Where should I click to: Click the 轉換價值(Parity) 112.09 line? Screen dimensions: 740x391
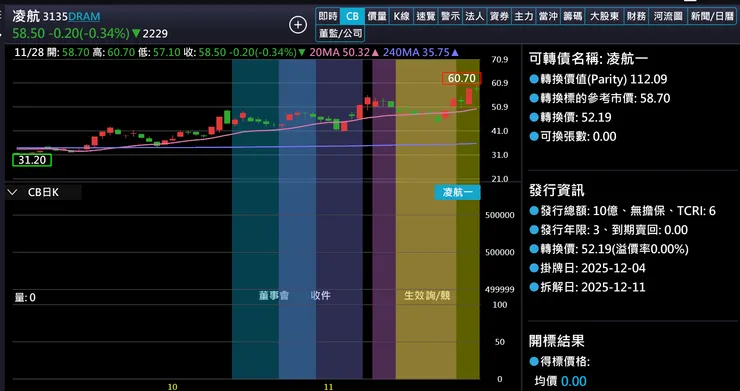pyautogui.click(x=598, y=79)
